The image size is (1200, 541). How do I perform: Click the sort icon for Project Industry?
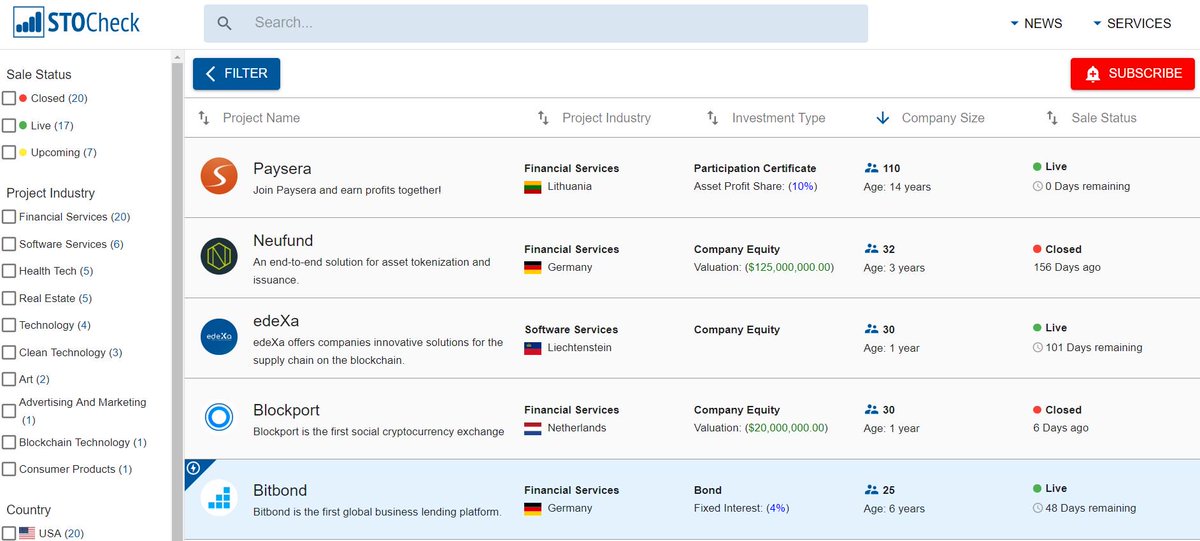tap(543, 118)
